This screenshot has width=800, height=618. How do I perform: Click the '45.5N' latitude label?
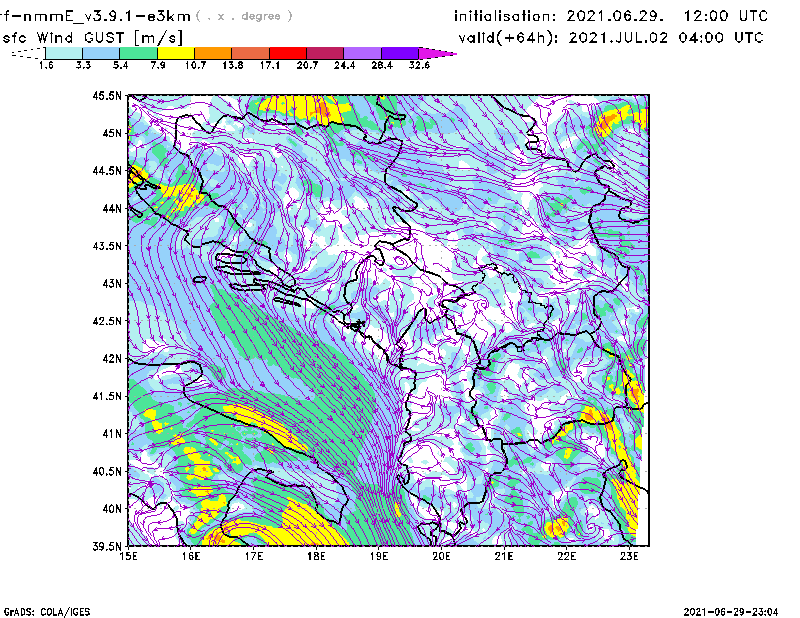(107, 95)
